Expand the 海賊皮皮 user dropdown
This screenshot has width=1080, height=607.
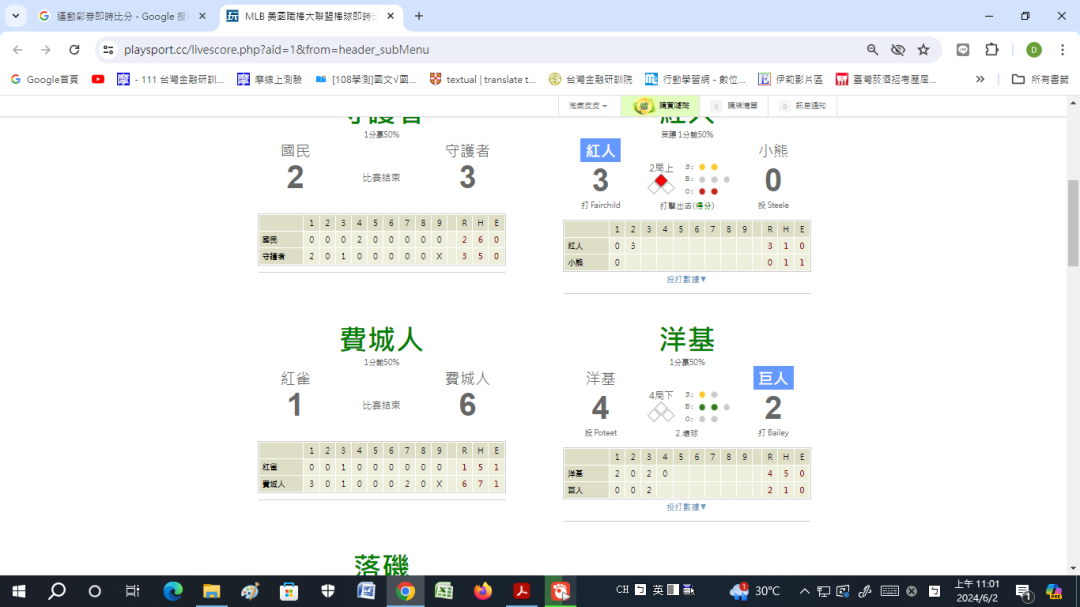tap(588, 106)
